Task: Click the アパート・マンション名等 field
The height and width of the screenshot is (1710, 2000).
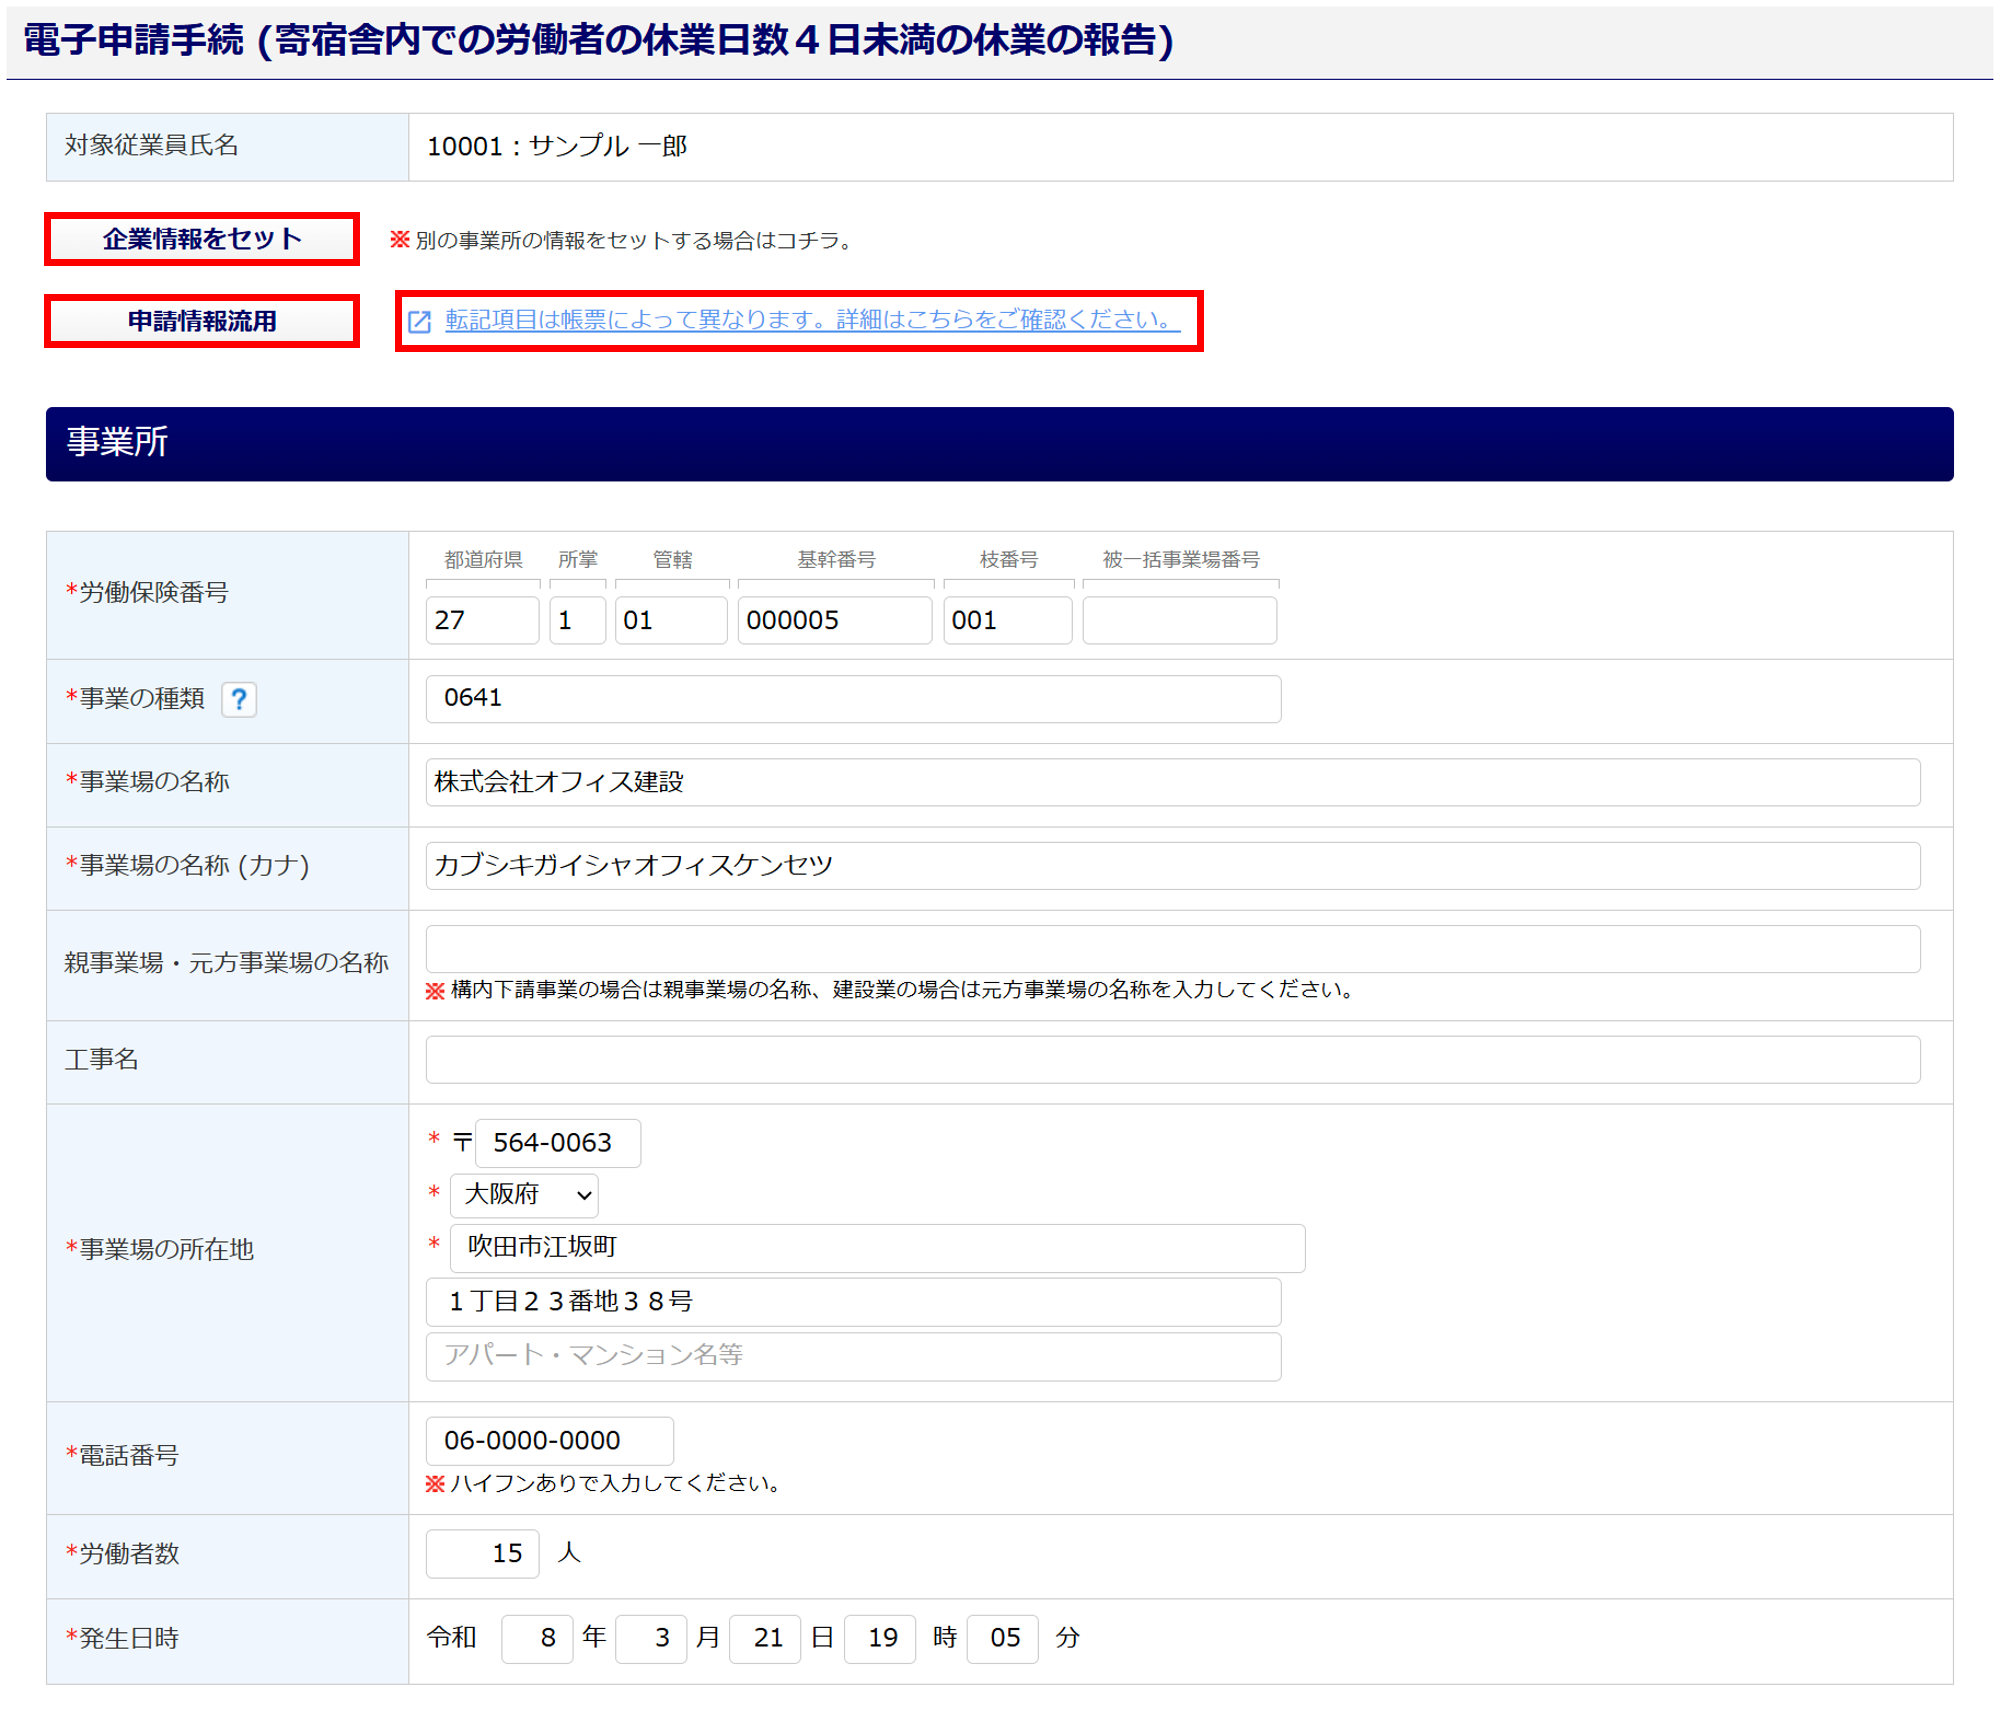Action: (852, 1355)
